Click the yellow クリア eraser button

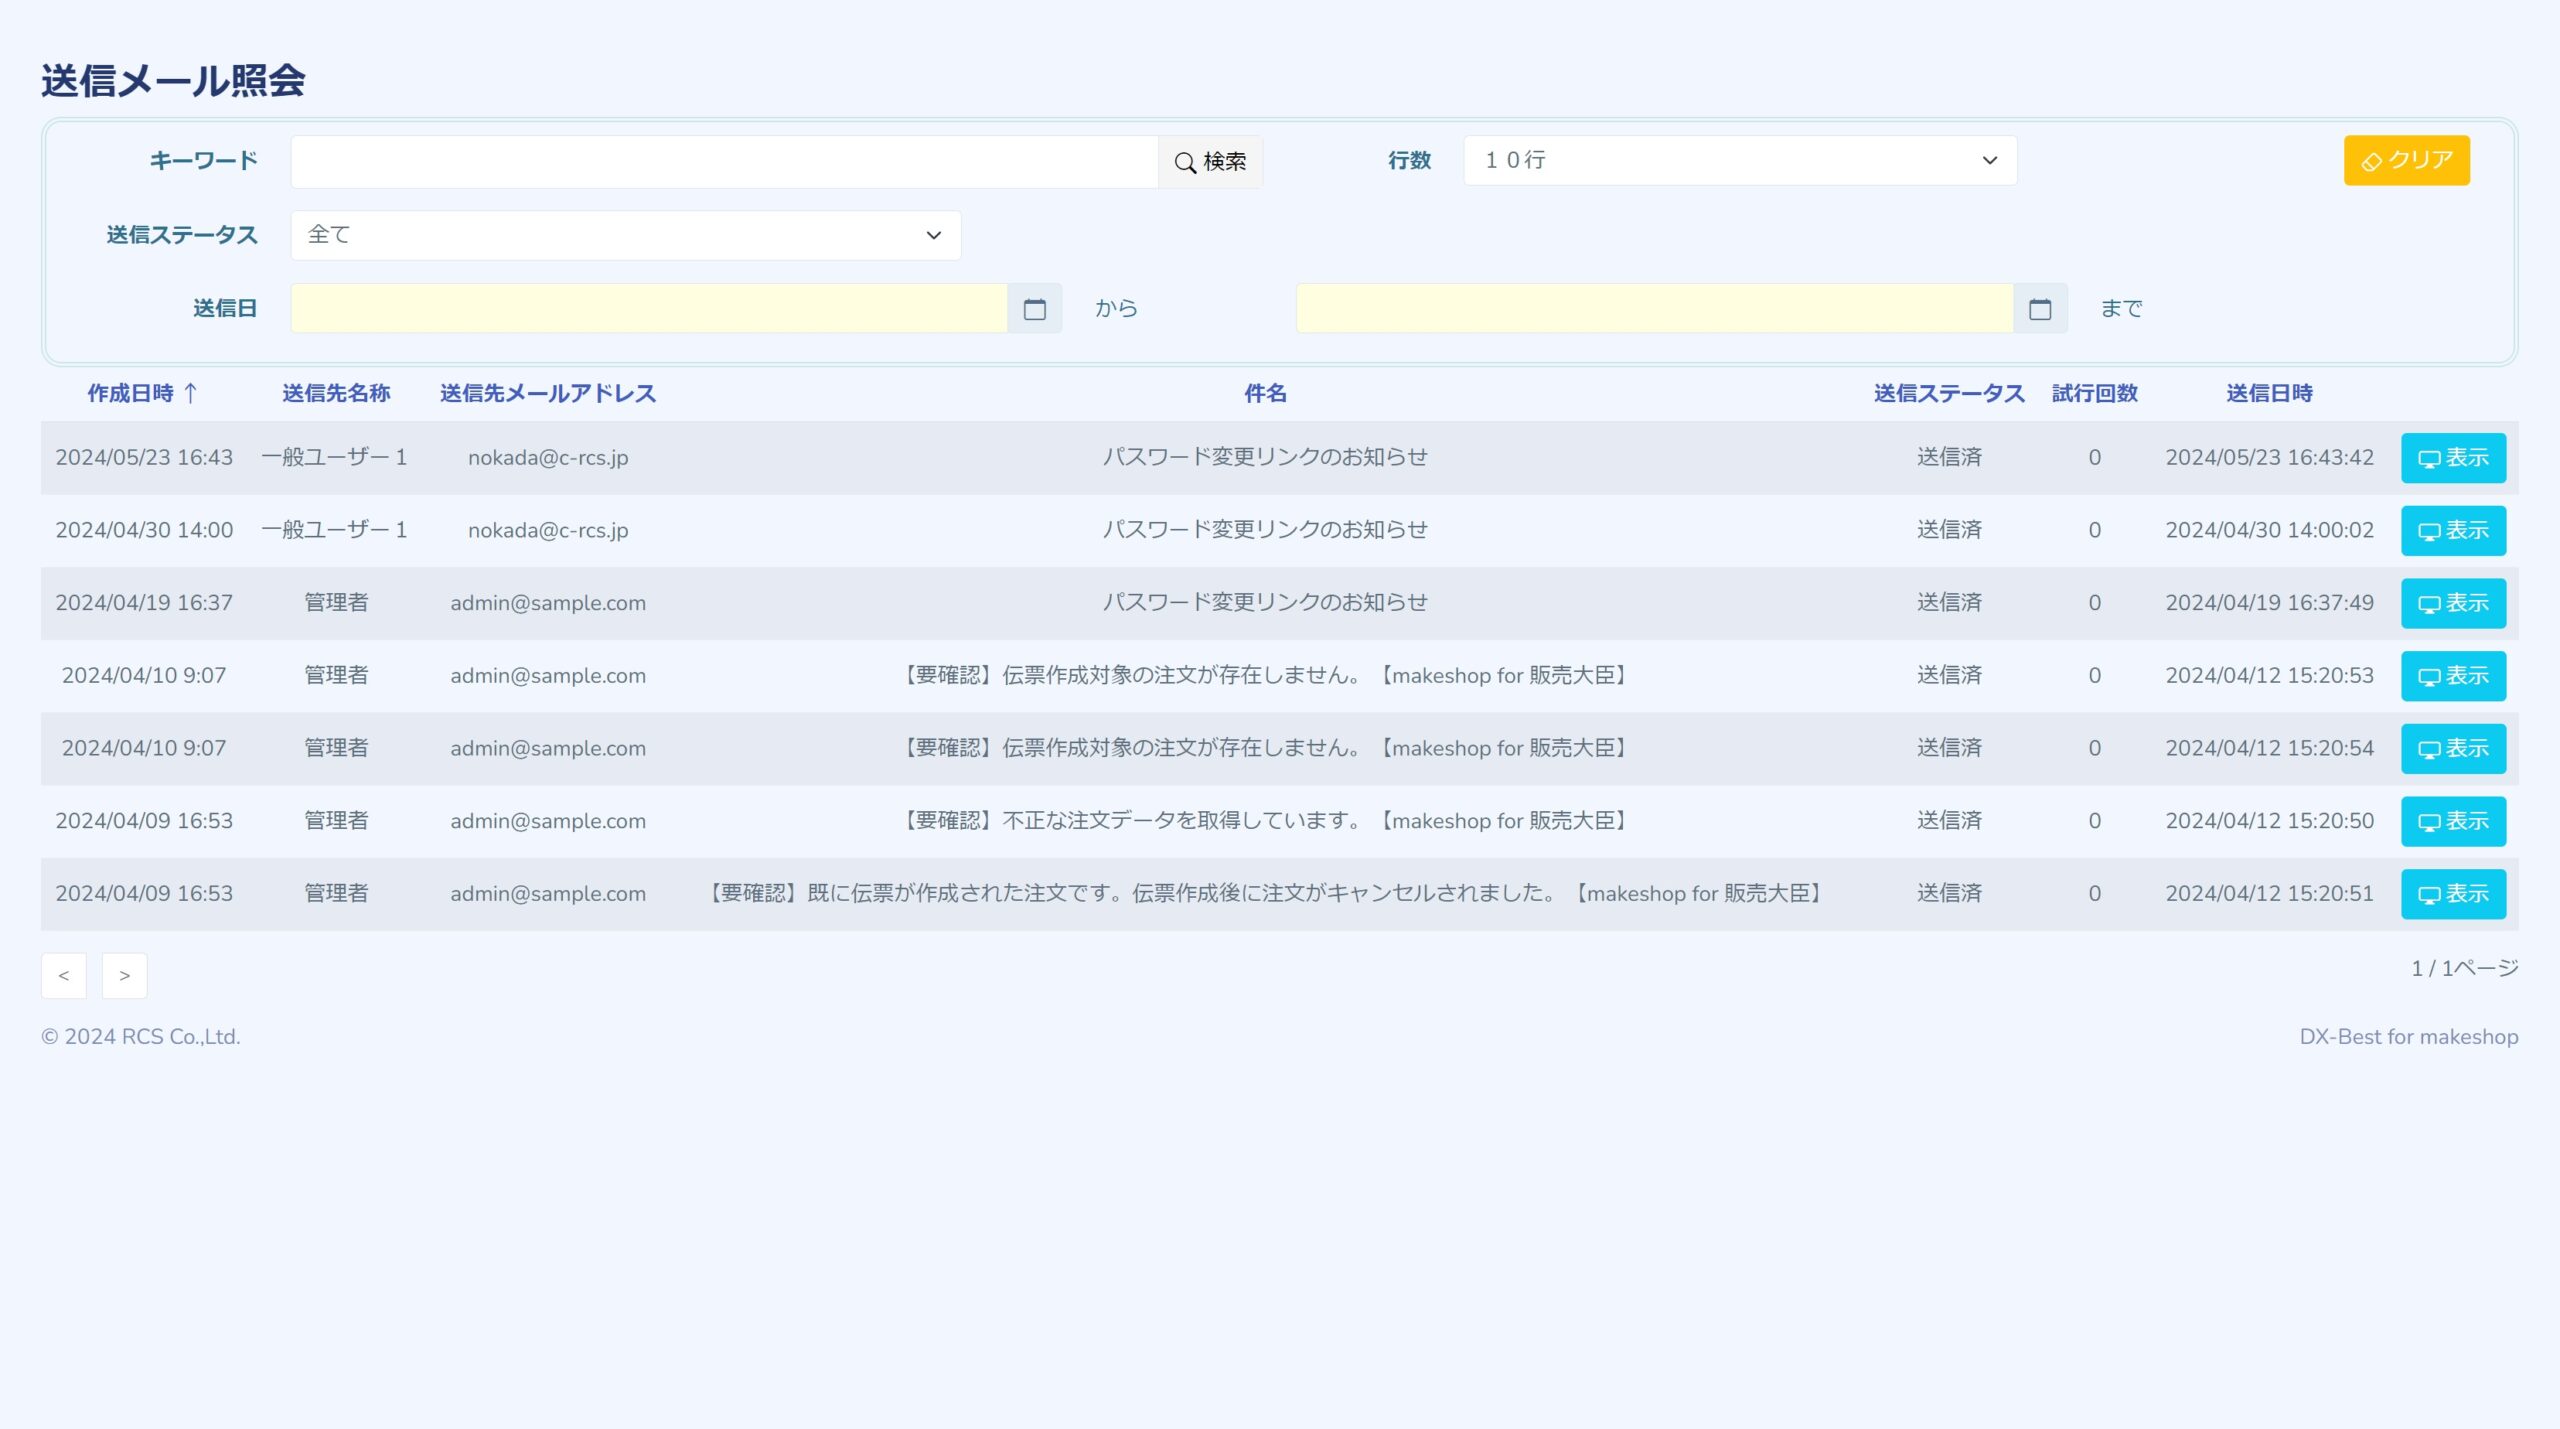pyautogui.click(x=2406, y=160)
